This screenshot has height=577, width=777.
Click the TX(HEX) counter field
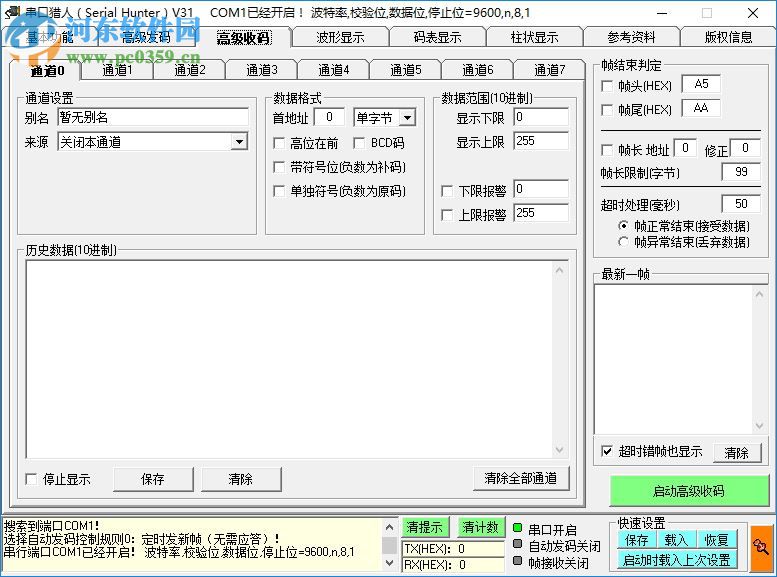(x=452, y=549)
